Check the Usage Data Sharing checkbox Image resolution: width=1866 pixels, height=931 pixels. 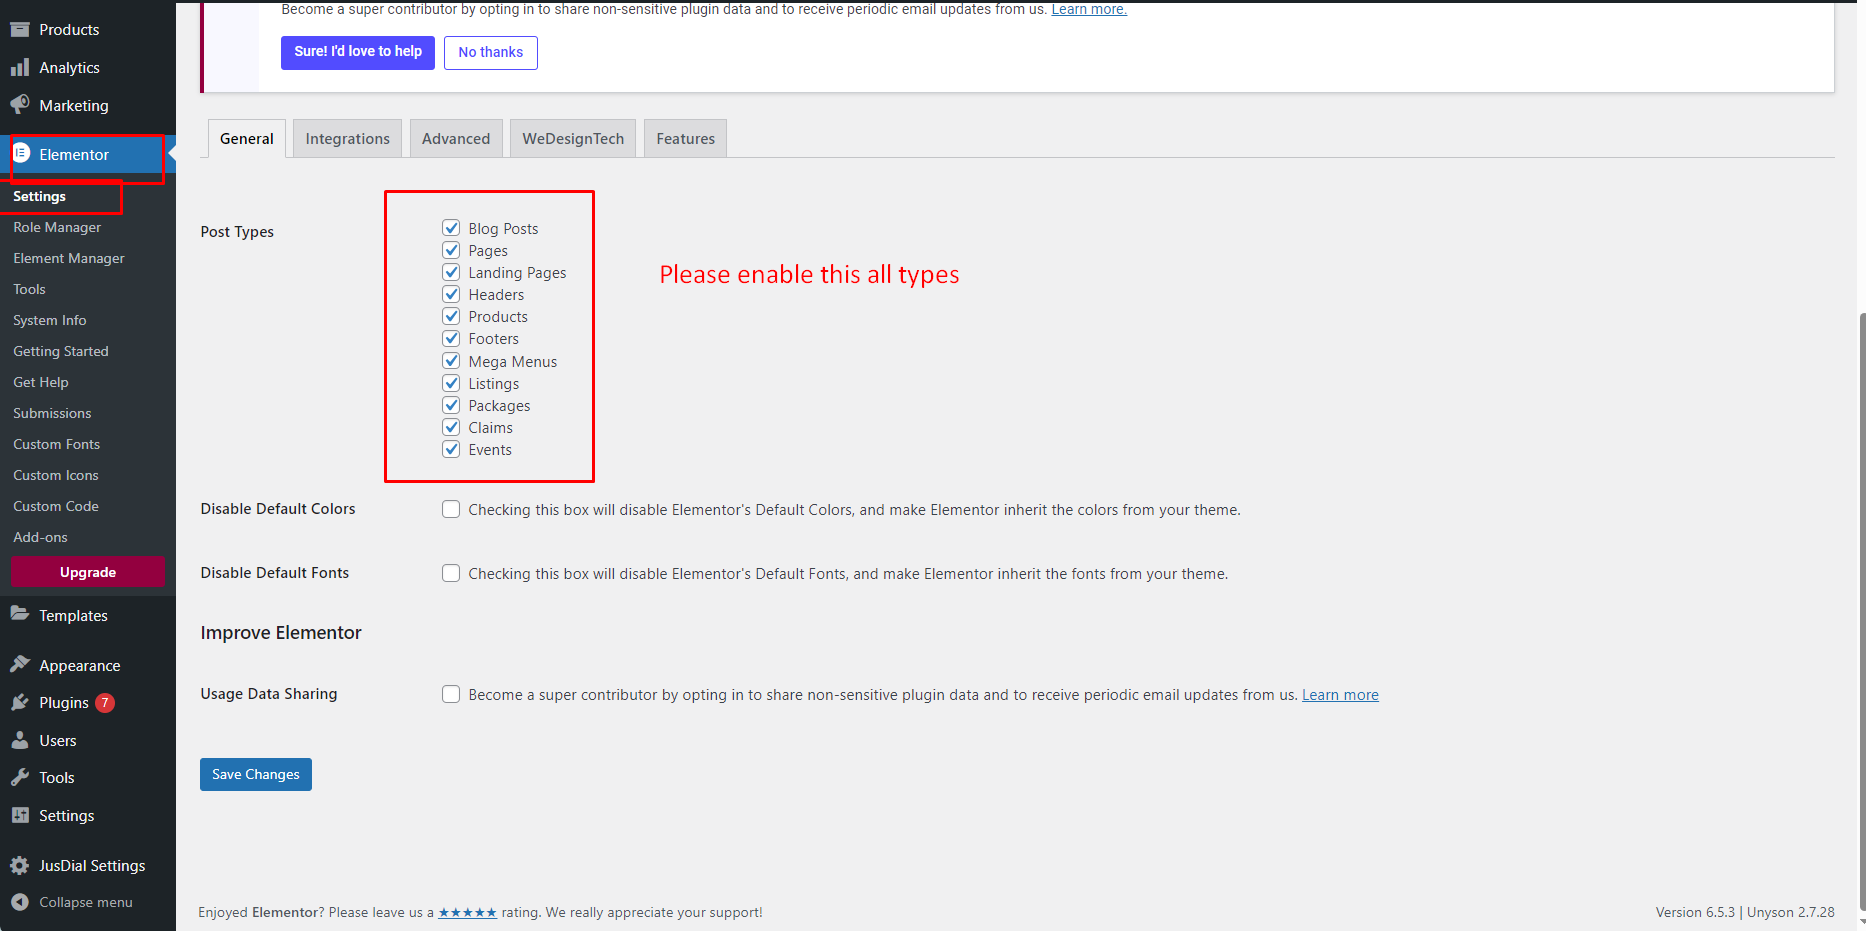coord(451,694)
